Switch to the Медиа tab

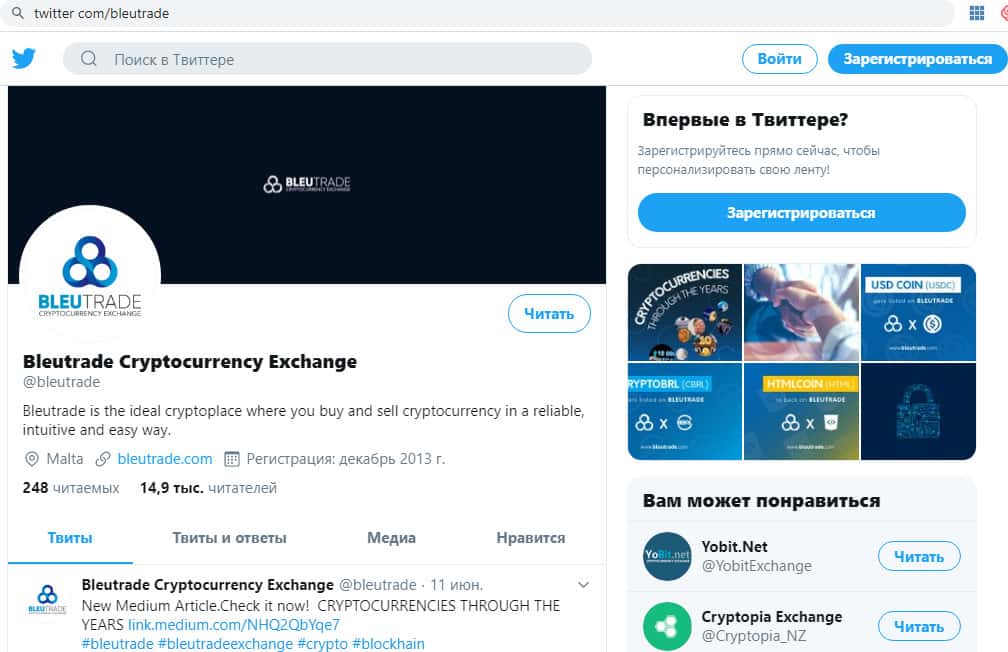coord(391,538)
